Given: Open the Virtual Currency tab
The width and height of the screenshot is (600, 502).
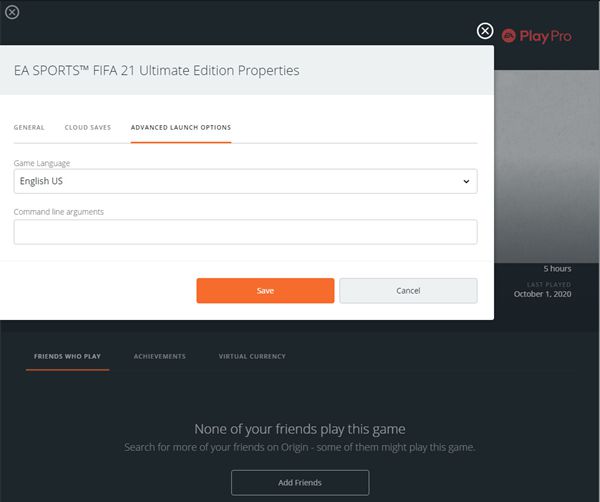Looking at the screenshot, I should 252,356.
